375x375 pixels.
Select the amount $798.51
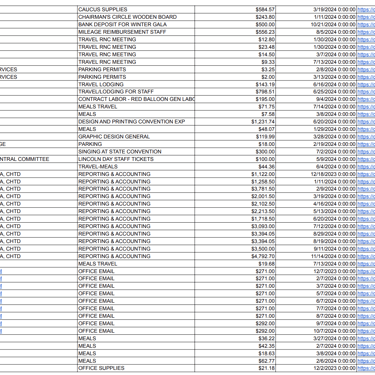point(265,92)
